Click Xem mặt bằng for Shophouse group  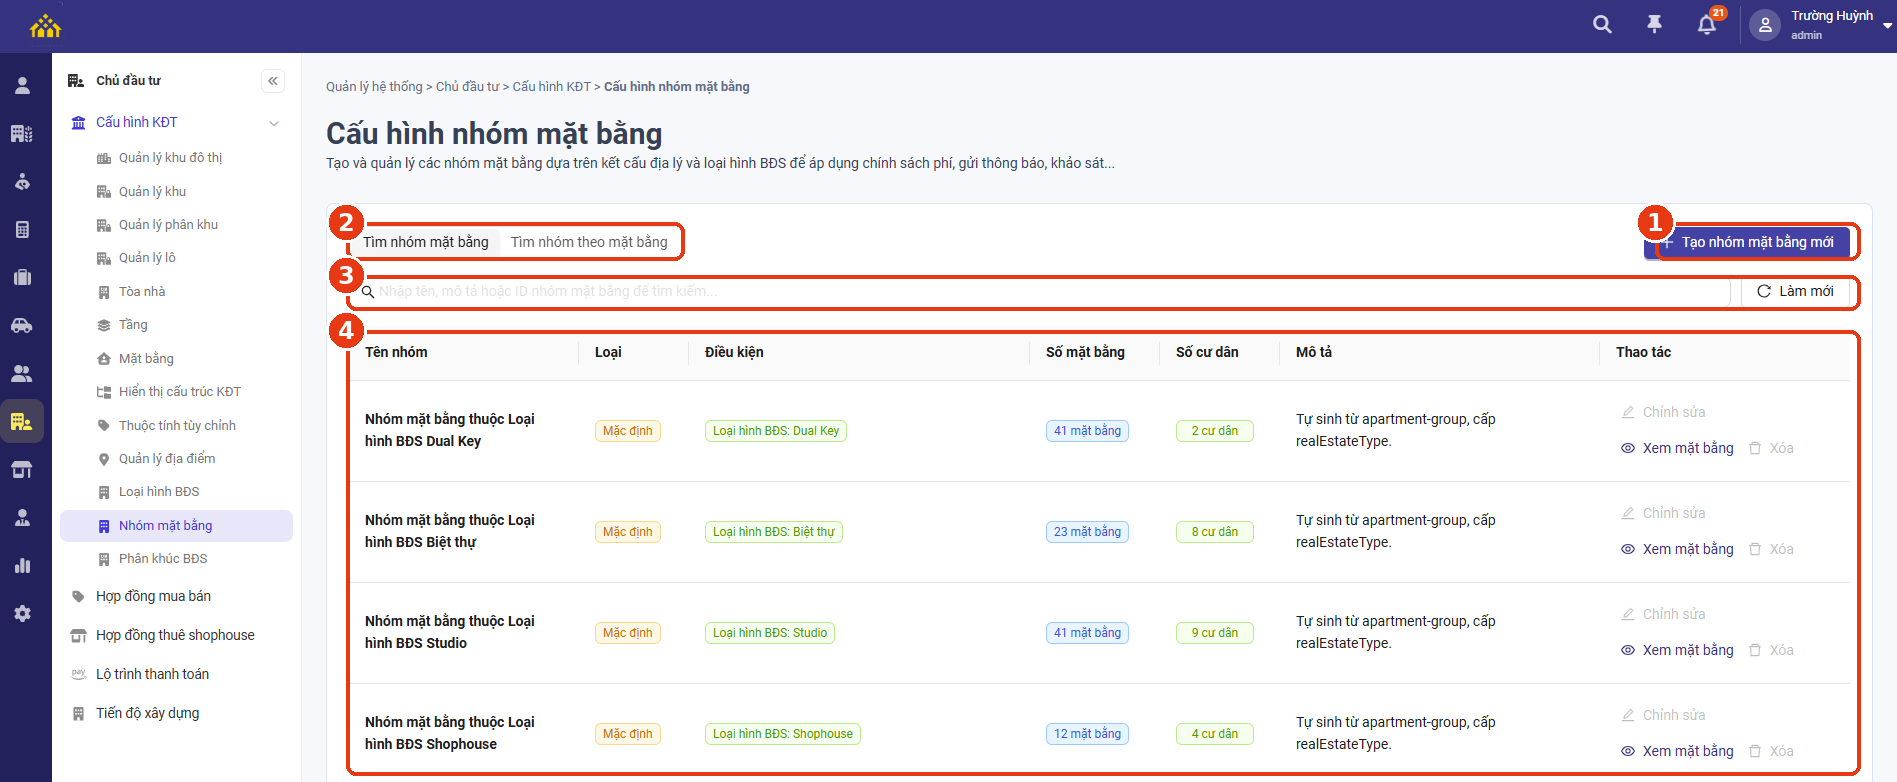click(1677, 751)
